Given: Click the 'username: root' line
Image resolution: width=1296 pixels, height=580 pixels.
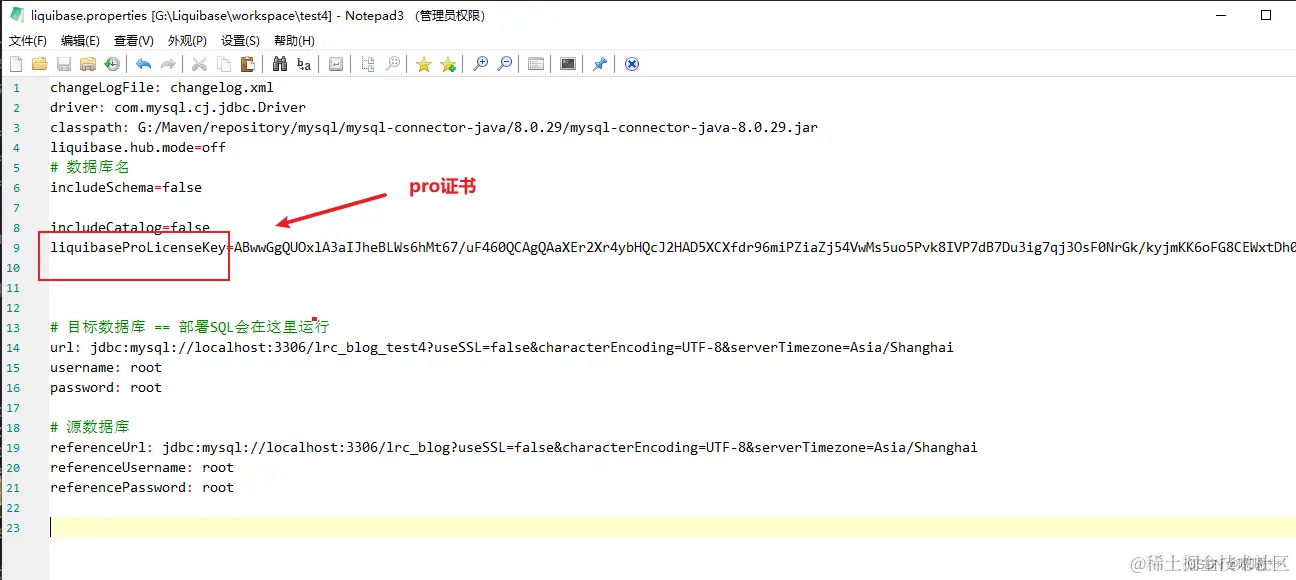Looking at the screenshot, I should point(106,367).
